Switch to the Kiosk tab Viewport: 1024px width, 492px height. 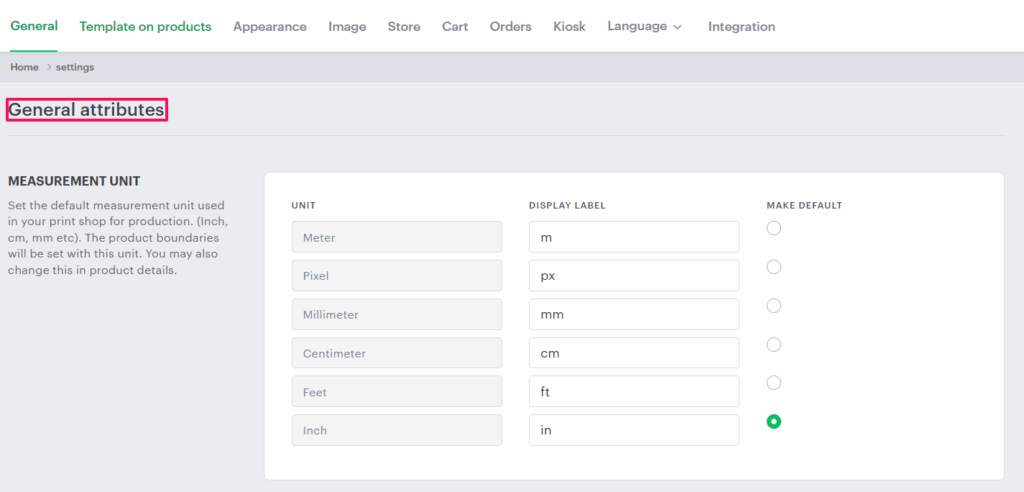569,27
